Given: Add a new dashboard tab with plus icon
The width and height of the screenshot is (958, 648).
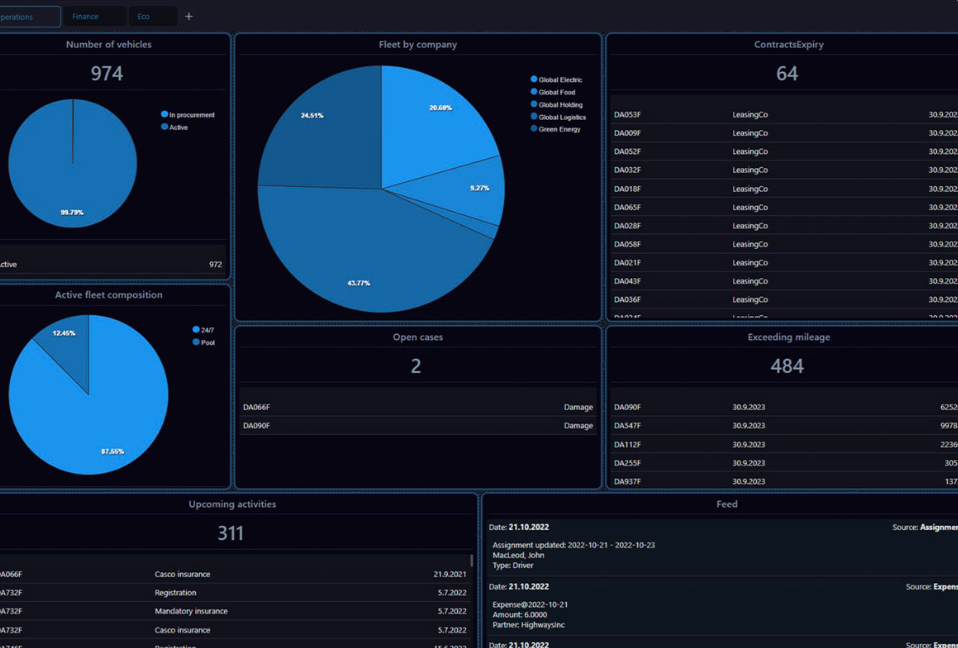Looking at the screenshot, I should coord(189,16).
